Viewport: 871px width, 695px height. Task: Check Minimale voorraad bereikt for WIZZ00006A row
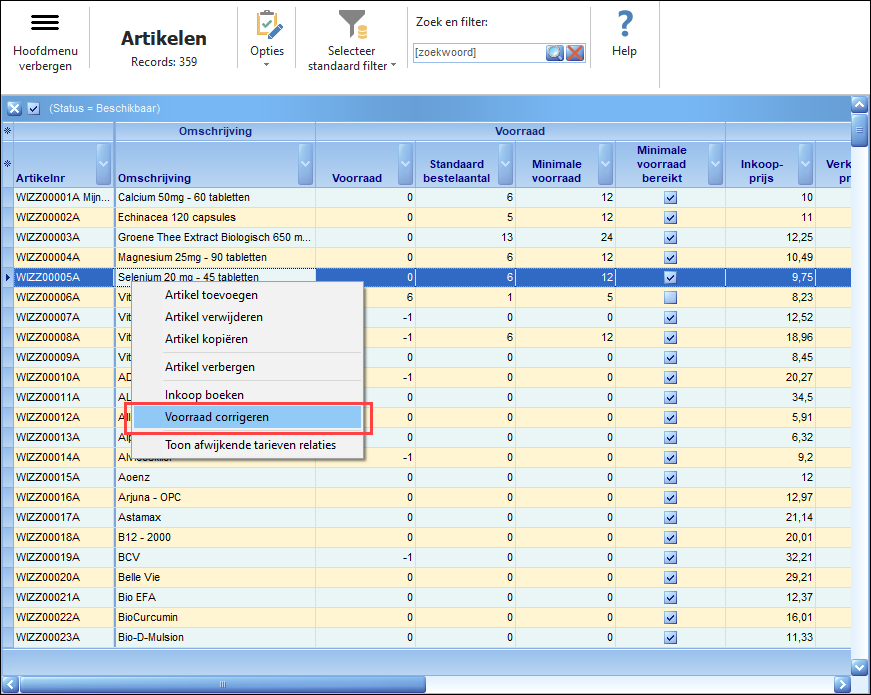[x=670, y=298]
